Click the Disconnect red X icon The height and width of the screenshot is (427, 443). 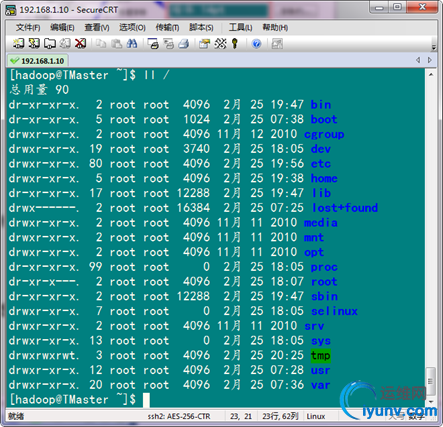tap(80, 43)
